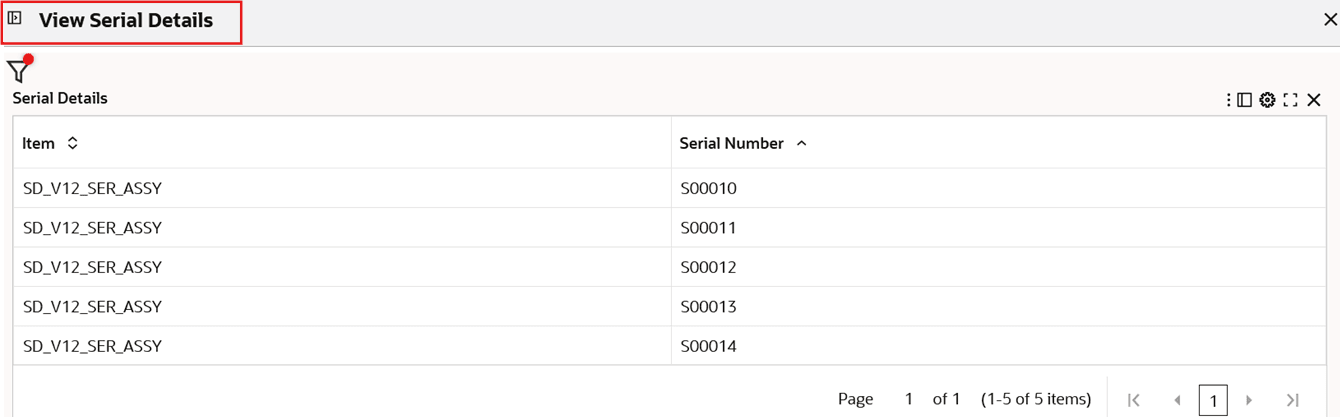Toggle the column layout panel icon

point(1245,100)
